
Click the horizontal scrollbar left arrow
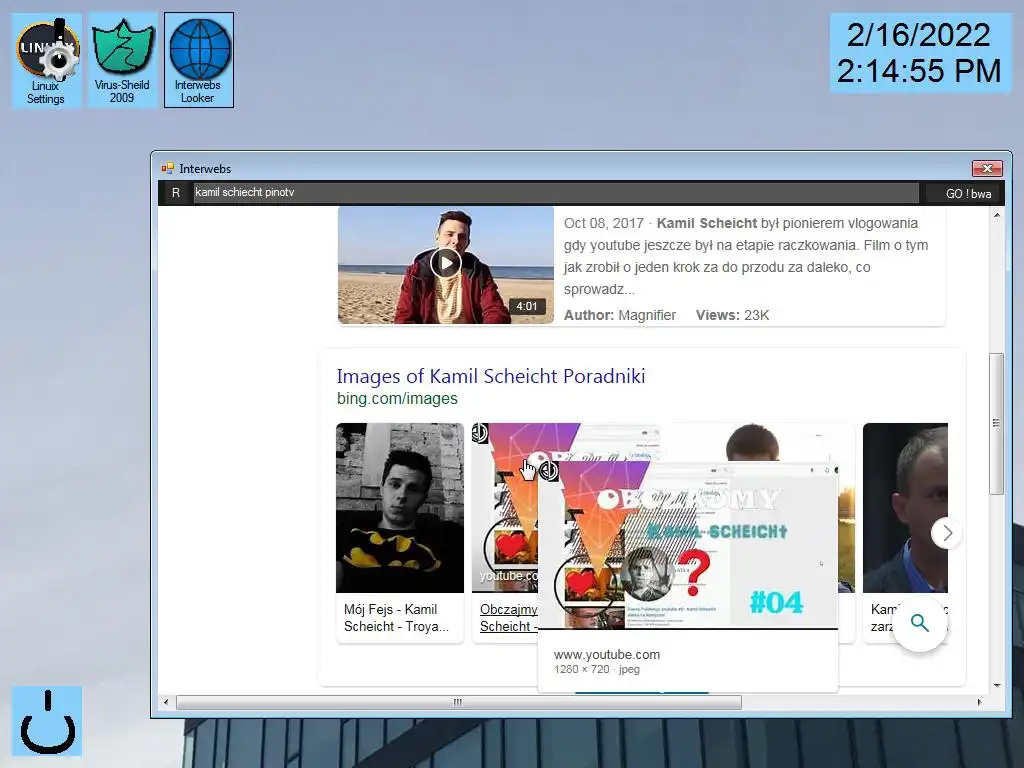pyautogui.click(x=166, y=702)
